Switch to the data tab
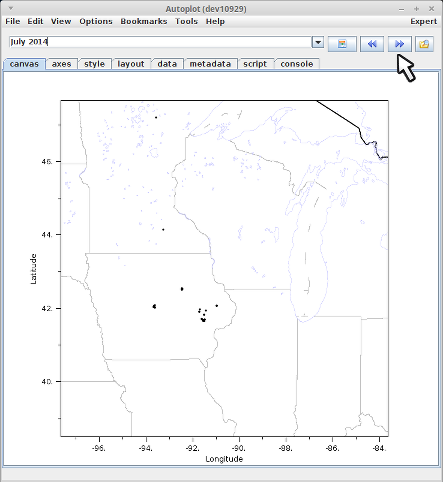Screen dimensions: 443x482 tap(167, 64)
